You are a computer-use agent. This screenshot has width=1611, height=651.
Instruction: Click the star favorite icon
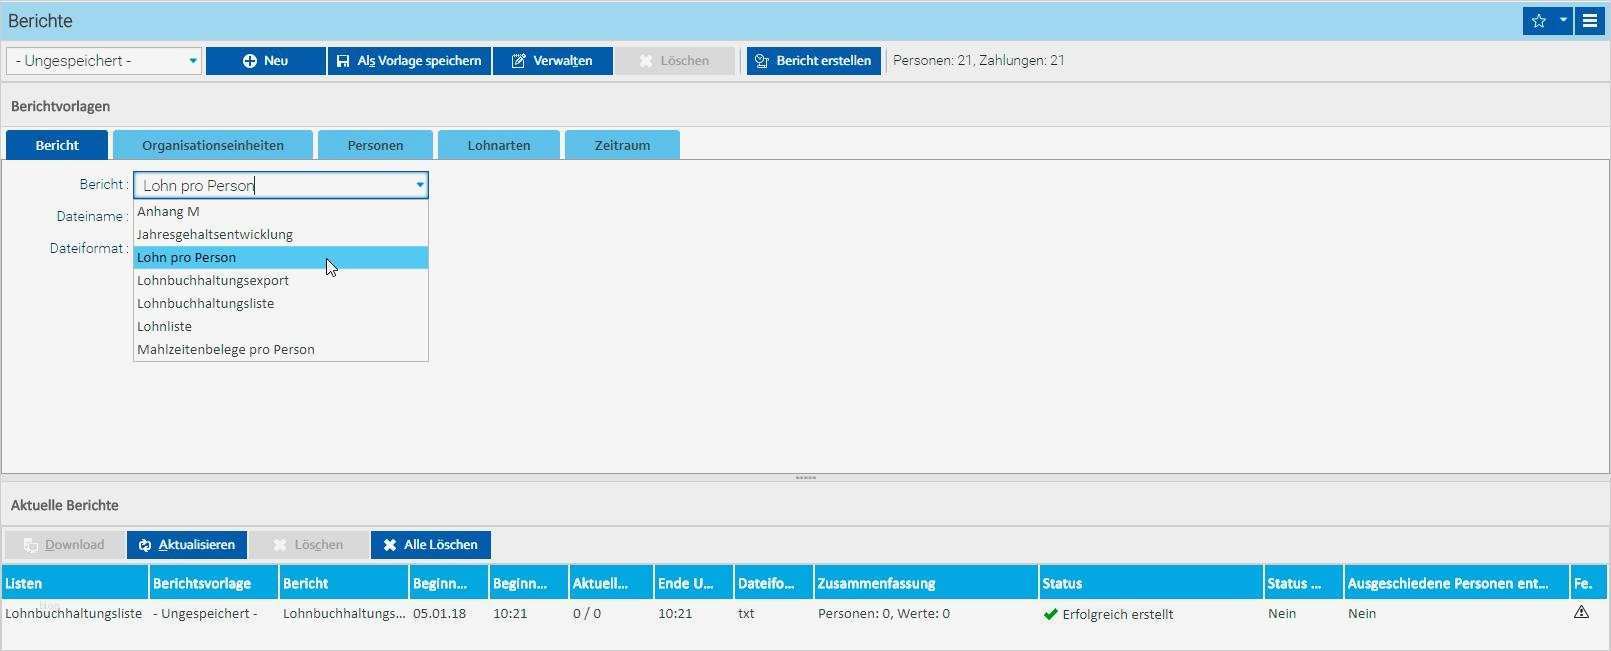point(1538,20)
